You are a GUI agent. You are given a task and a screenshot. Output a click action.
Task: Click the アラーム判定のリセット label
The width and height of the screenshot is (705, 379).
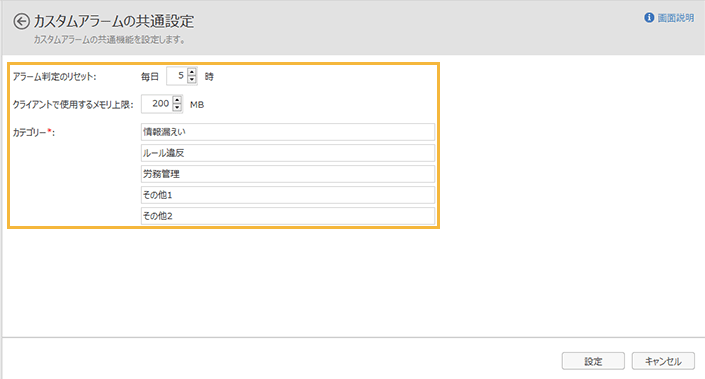(54, 77)
